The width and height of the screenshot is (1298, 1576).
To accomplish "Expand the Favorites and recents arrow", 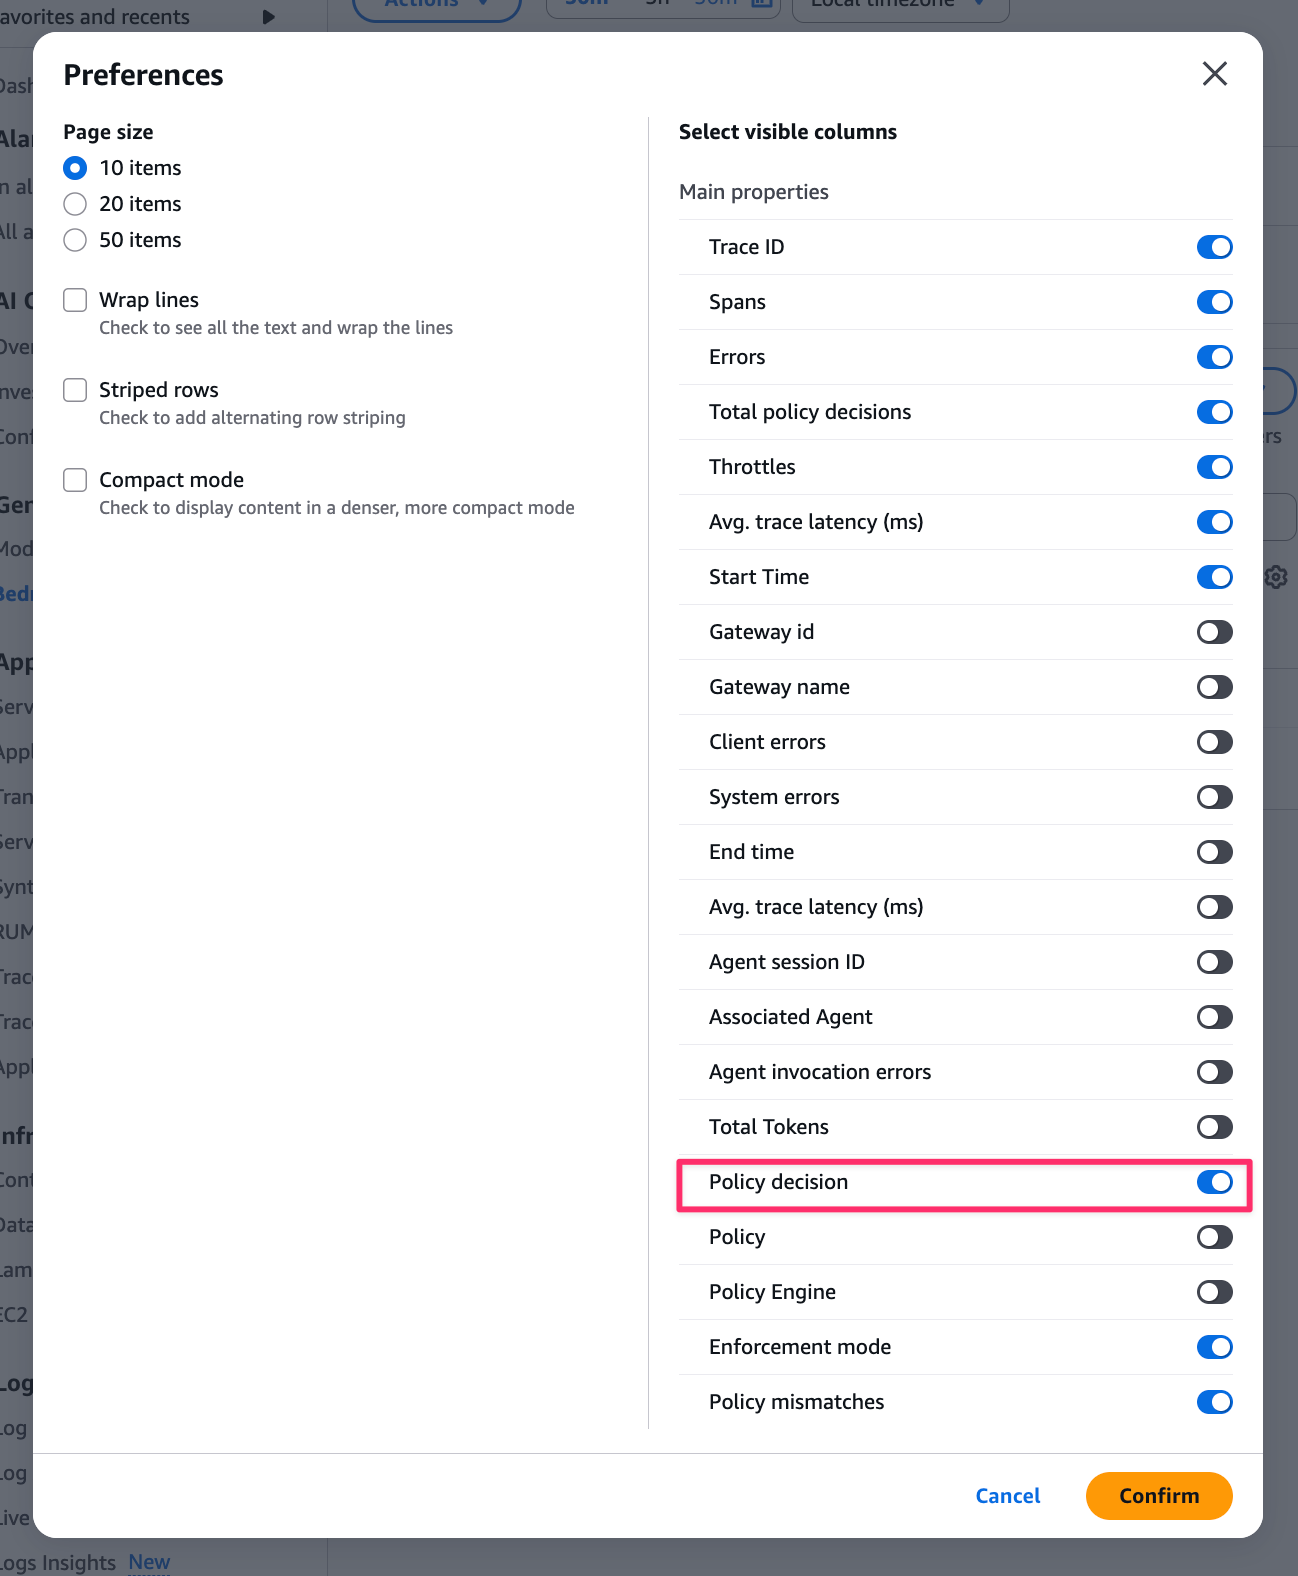I will coord(268,17).
